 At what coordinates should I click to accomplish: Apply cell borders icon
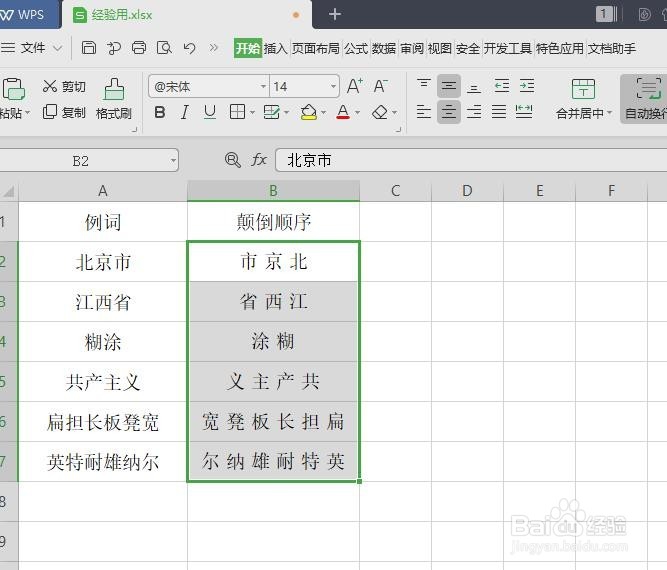pos(237,112)
